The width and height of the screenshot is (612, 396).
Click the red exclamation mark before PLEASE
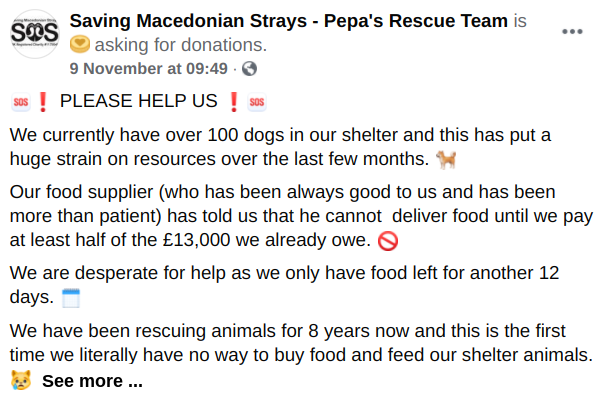pos(43,102)
